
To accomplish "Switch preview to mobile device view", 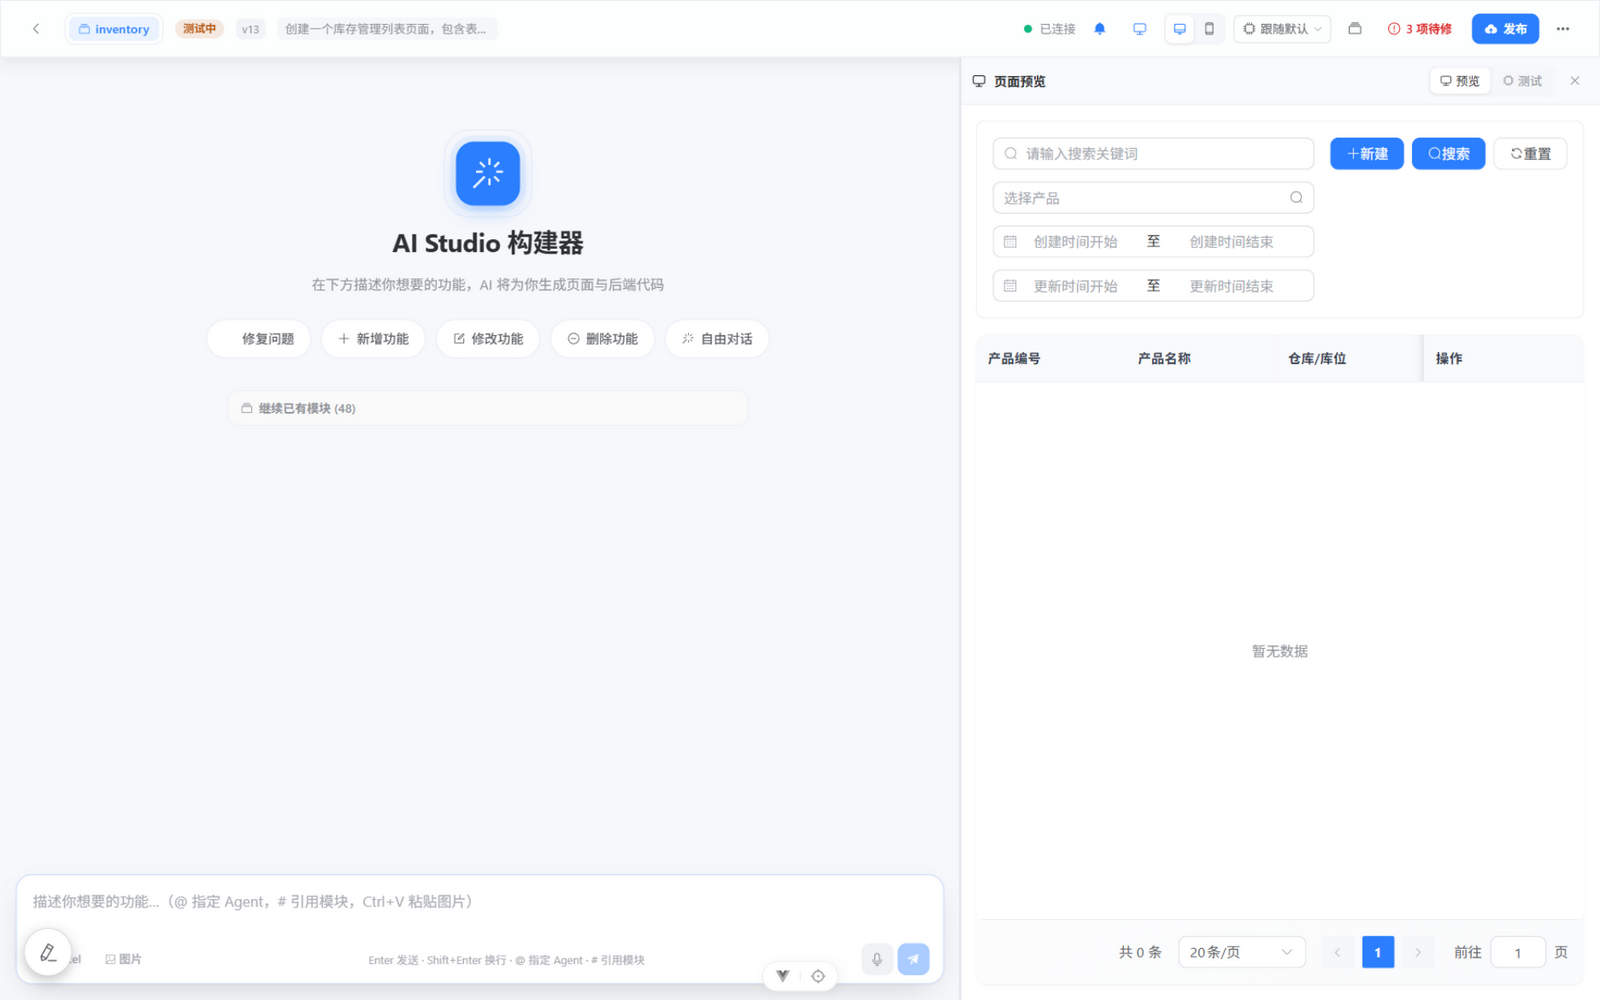I will tap(1209, 29).
